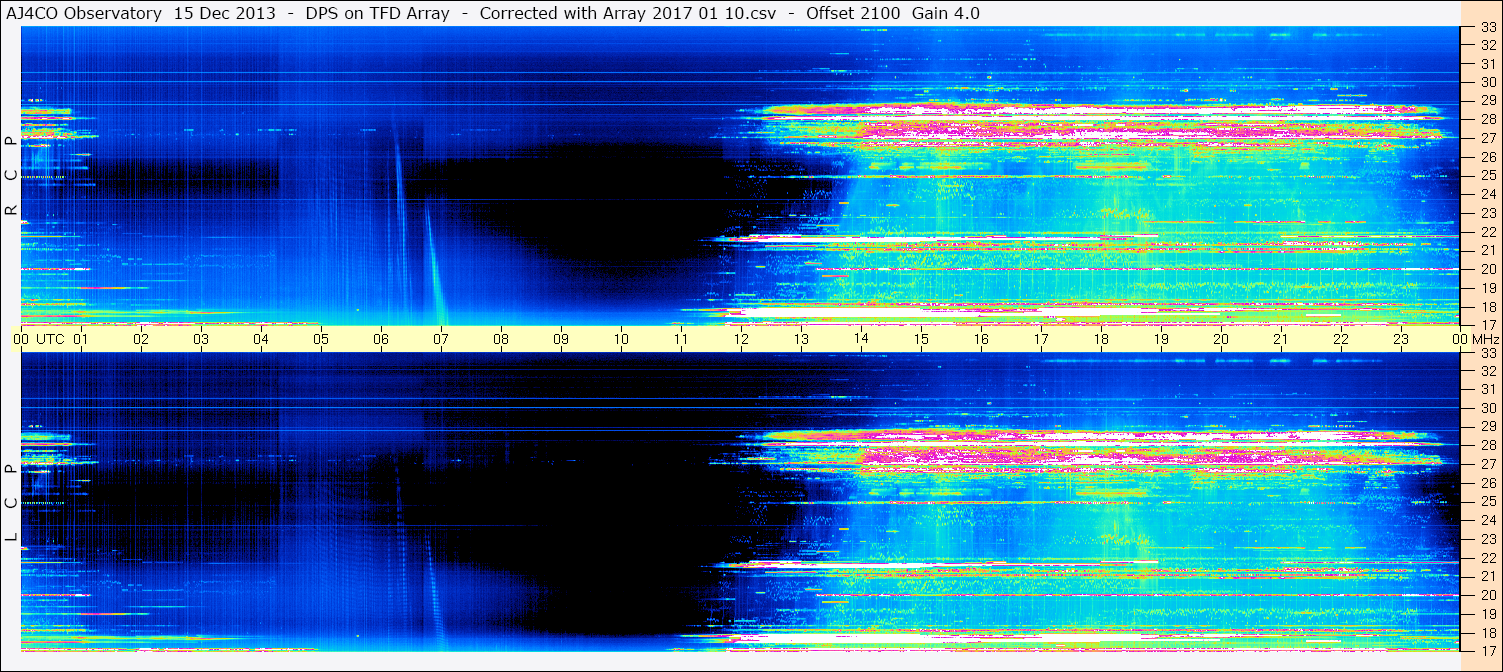
Task: Click the 29 MHz tick on LCP panel
Action: 1487,427
